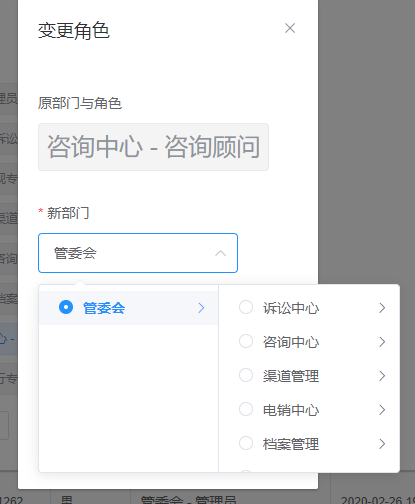Expand the 诉讼中心 chevron arrow
Screen dimensions: 415x504
point(382,308)
